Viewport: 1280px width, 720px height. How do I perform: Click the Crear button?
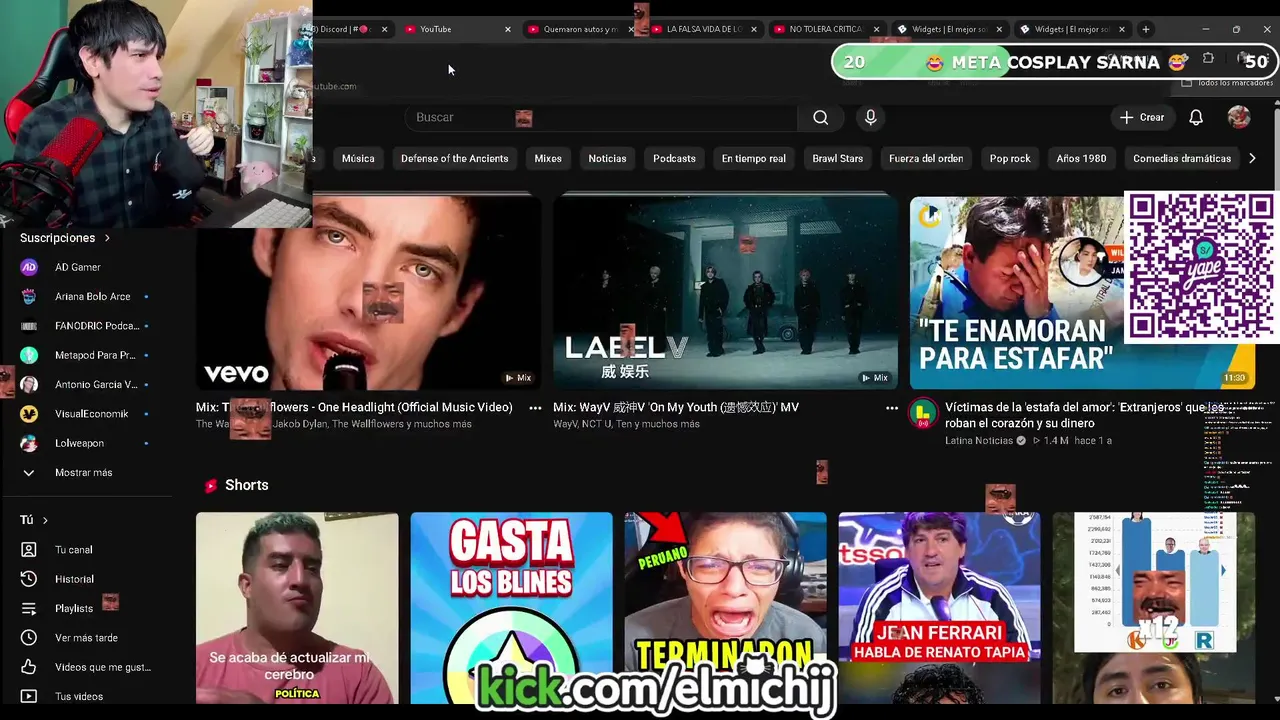point(1141,118)
